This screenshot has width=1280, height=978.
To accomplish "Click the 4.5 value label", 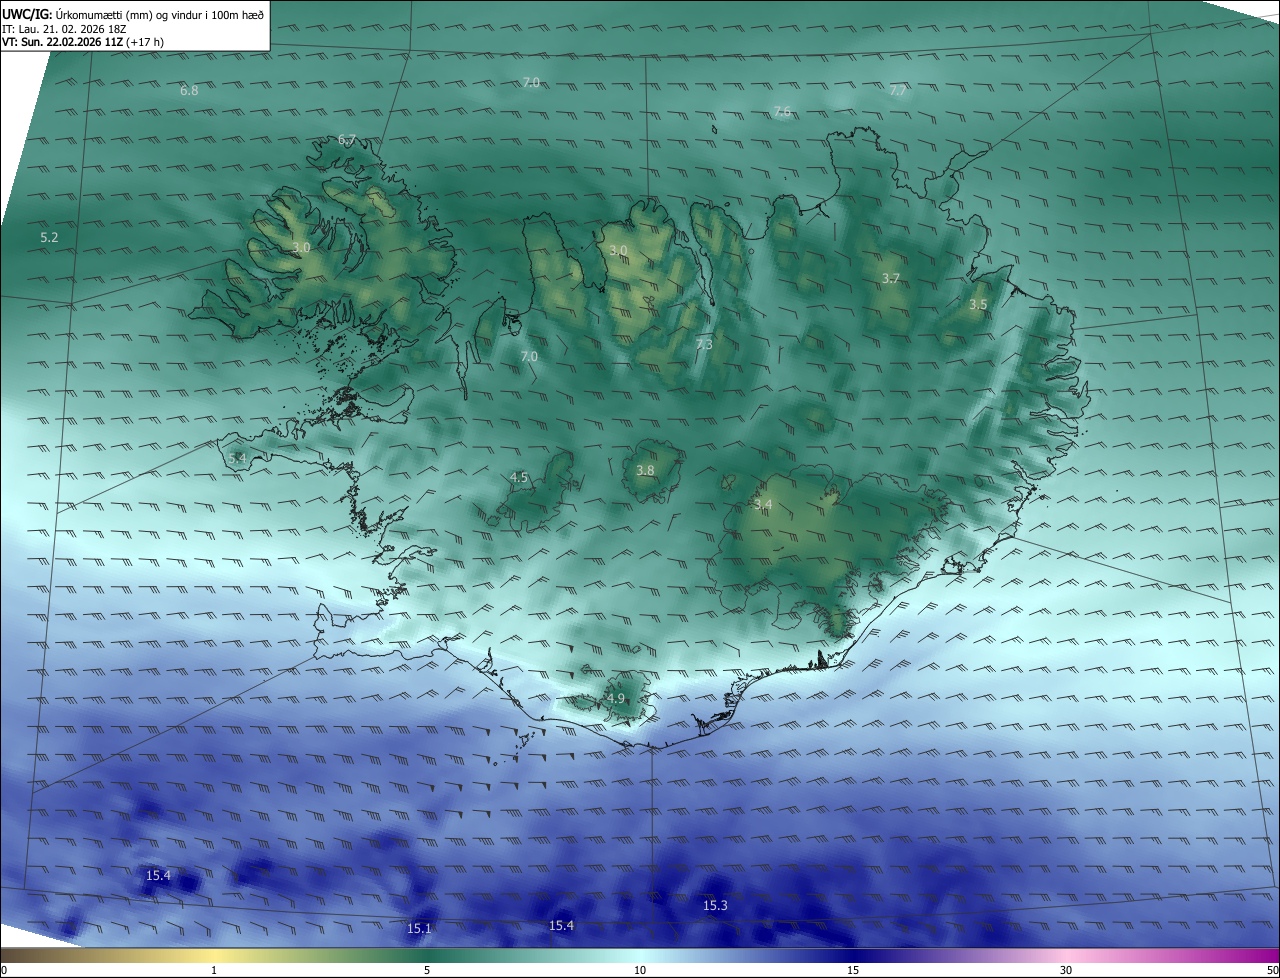I will point(519,478).
